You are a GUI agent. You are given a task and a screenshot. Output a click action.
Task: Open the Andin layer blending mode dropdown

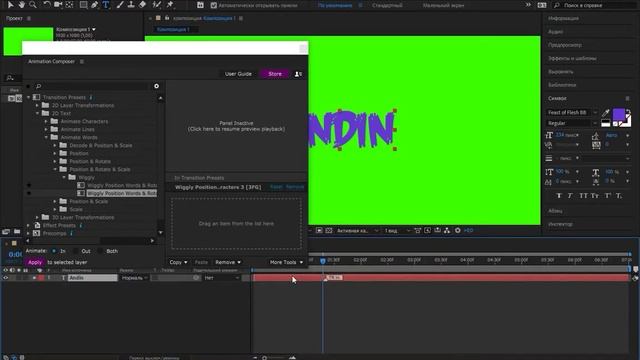click(x=134, y=278)
